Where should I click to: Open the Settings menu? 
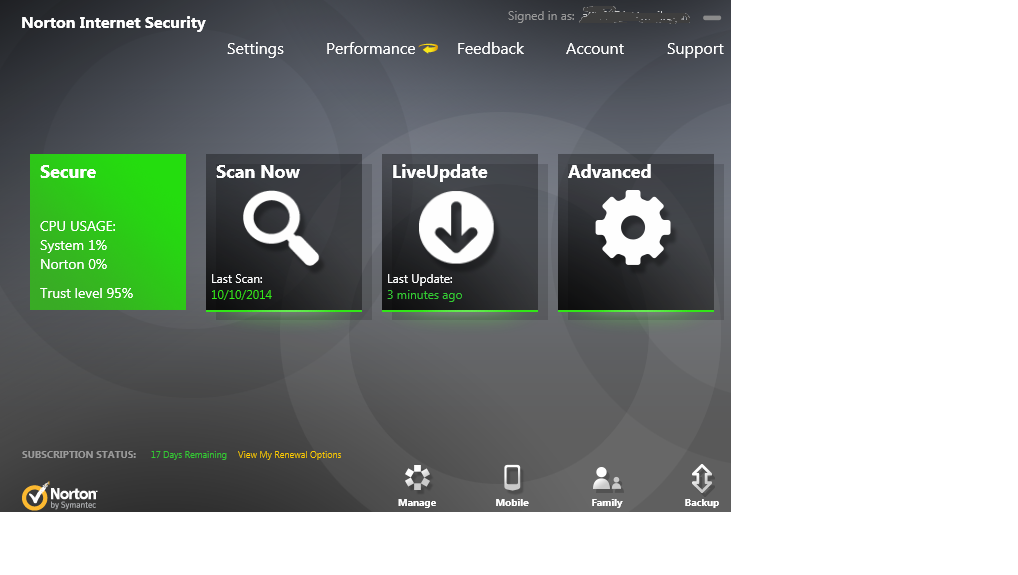pos(255,49)
